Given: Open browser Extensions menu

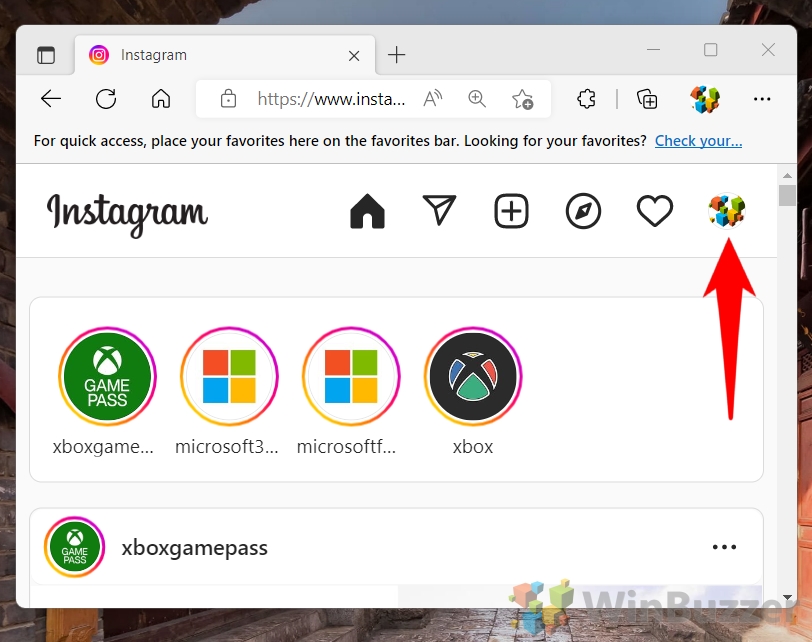Looking at the screenshot, I should point(586,98).
